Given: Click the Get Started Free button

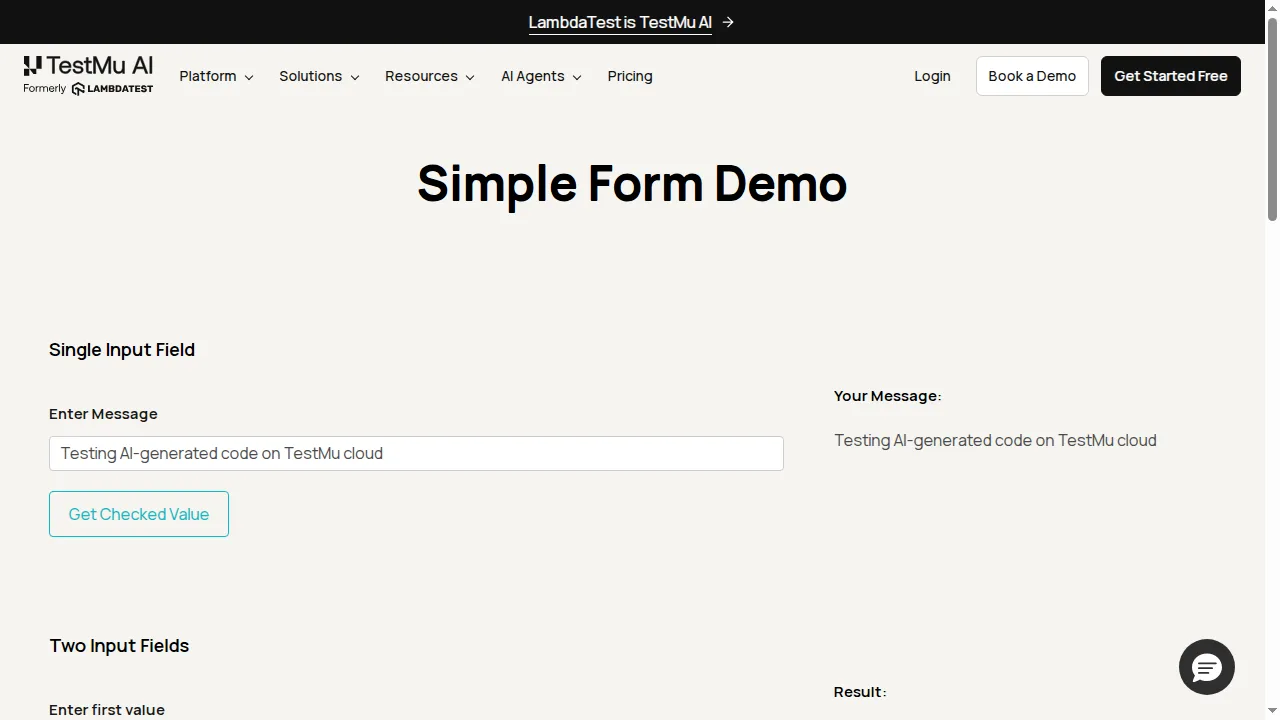Looking at the screenshot, I should 1171,76.
